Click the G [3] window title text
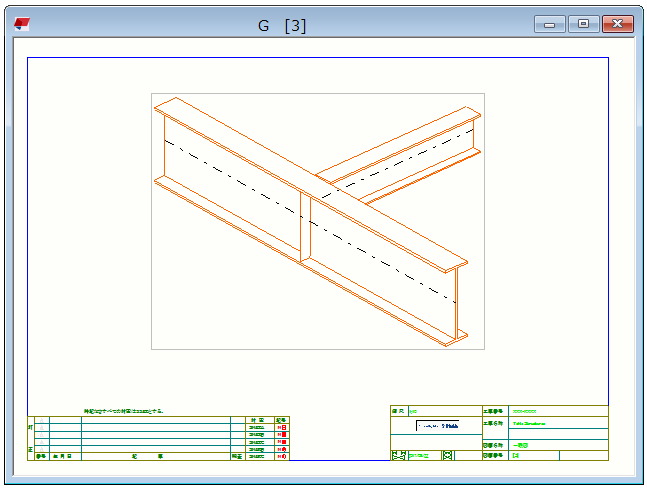The width and height of the screenshot is (647, 488). tap(282, 26)
